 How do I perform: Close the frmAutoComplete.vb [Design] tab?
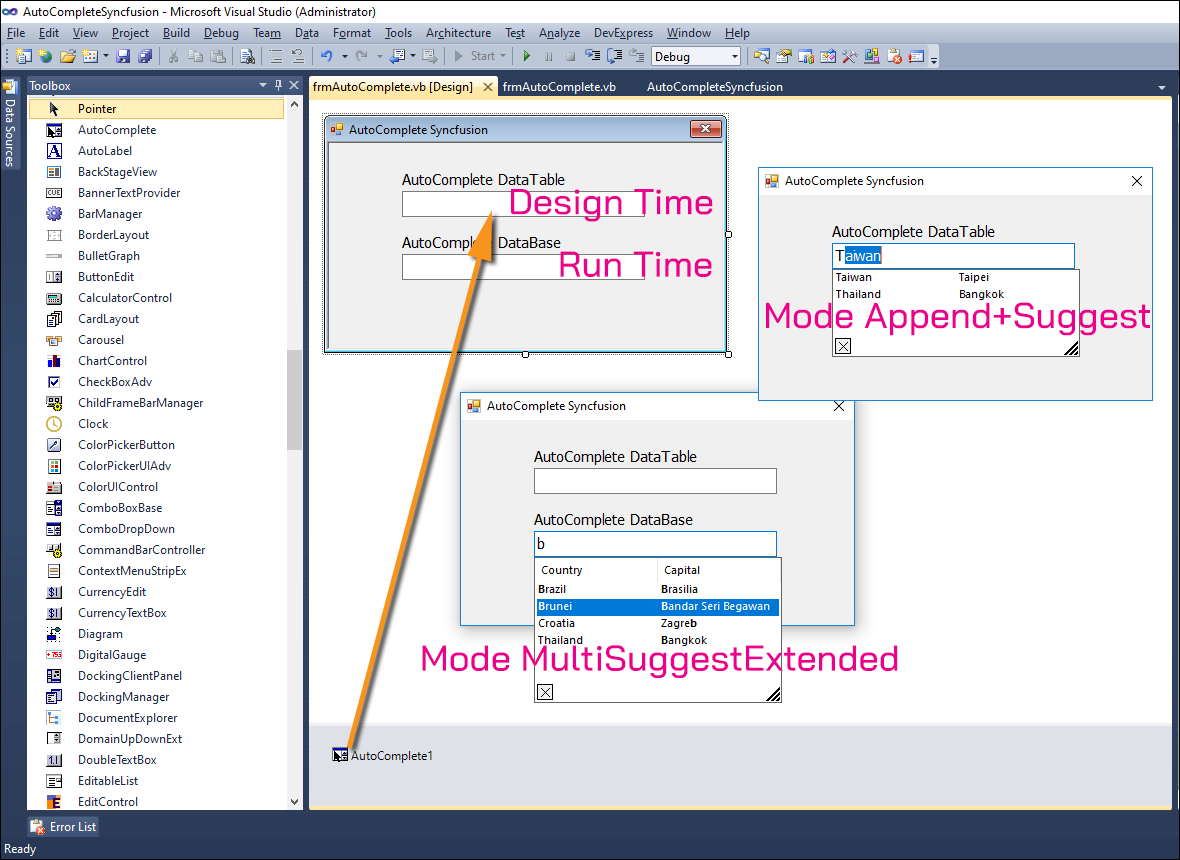488,87
